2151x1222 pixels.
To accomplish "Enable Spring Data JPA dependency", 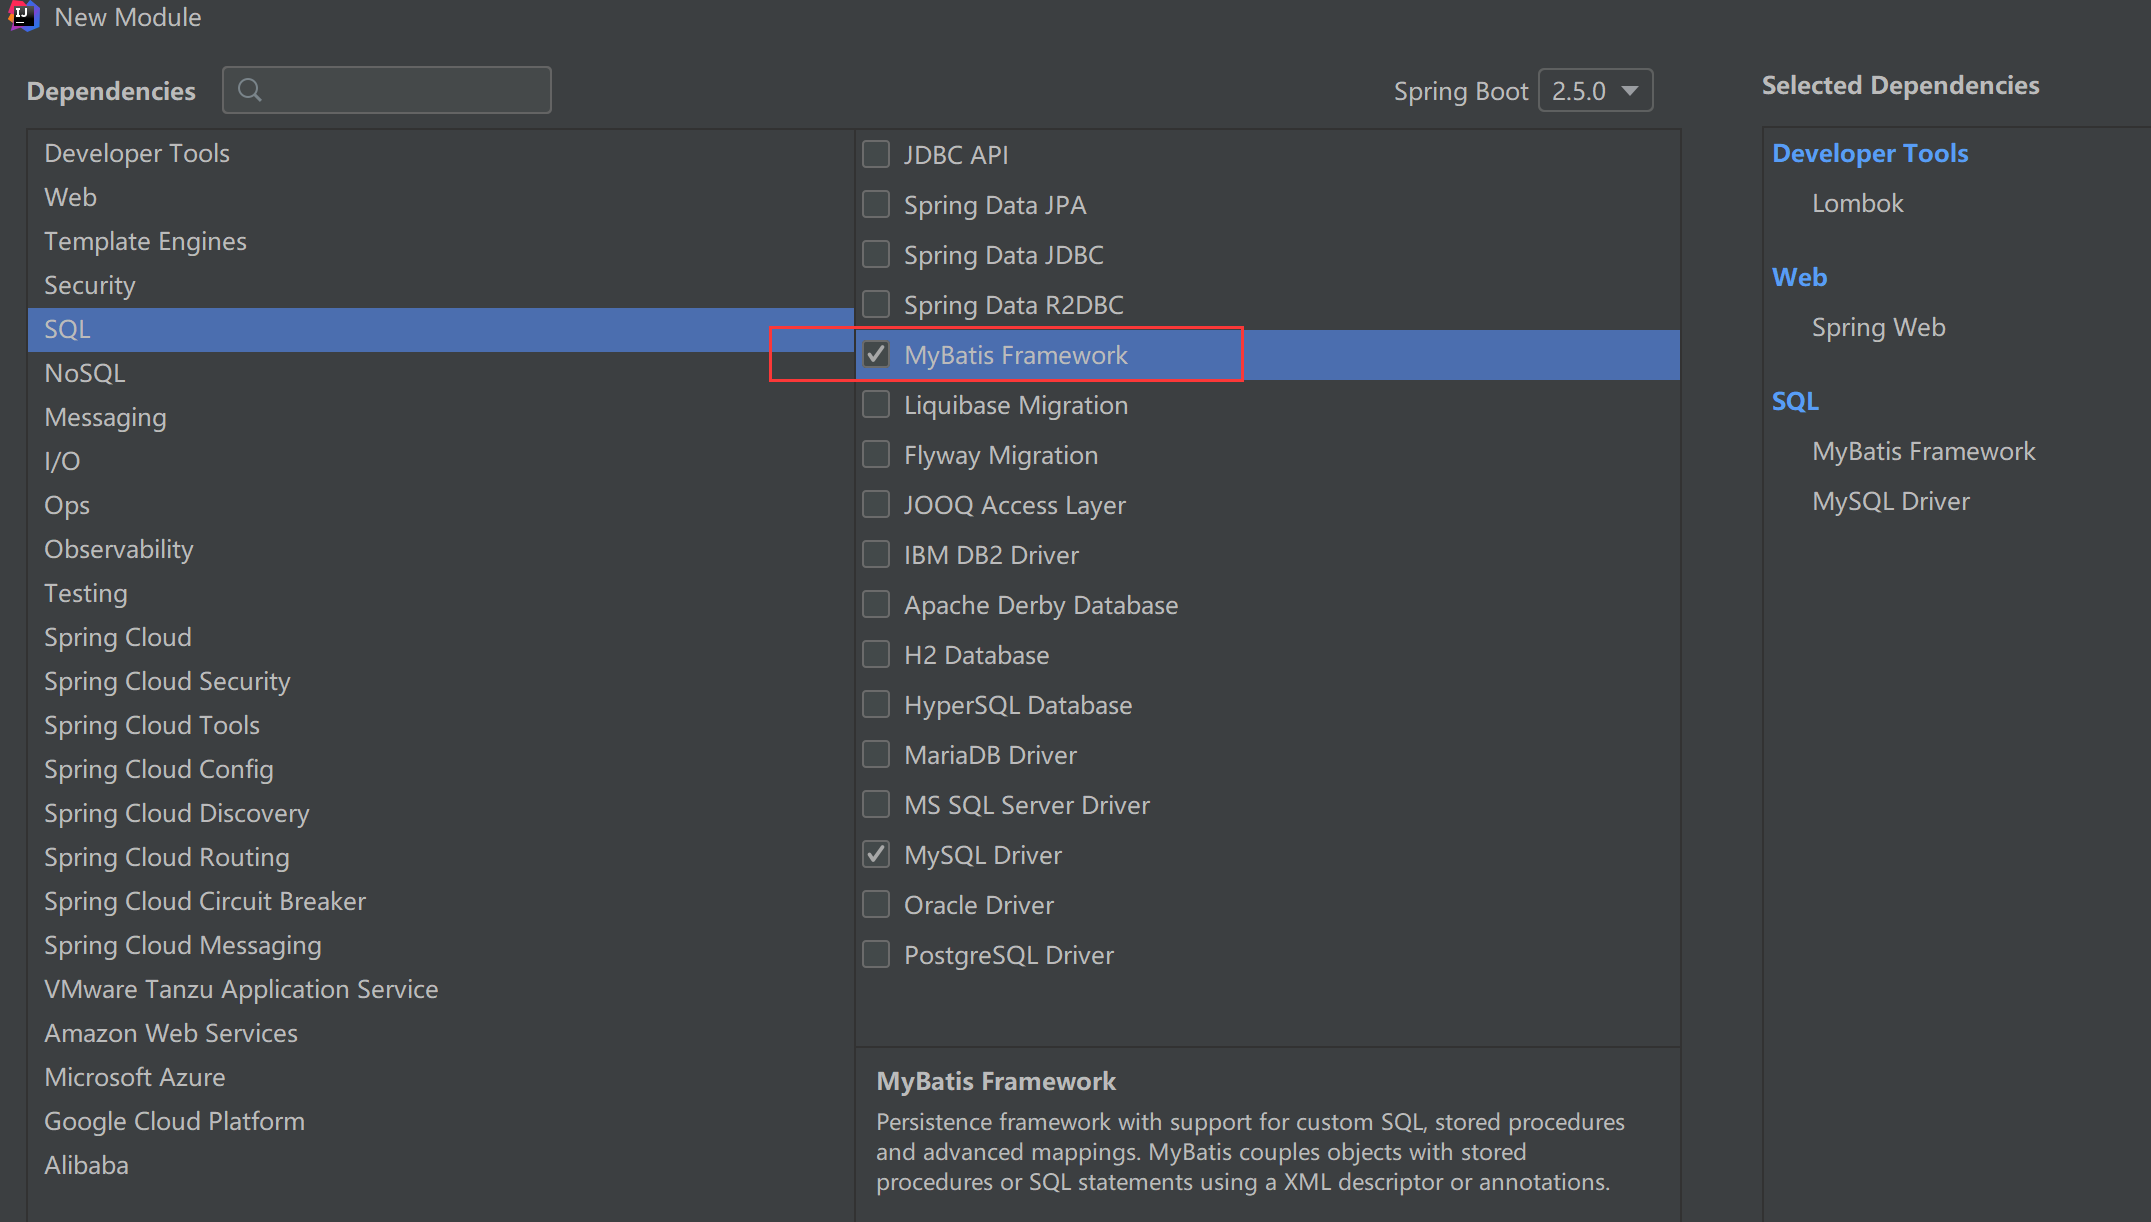I will pyautogui.click(x=876, y=204).
